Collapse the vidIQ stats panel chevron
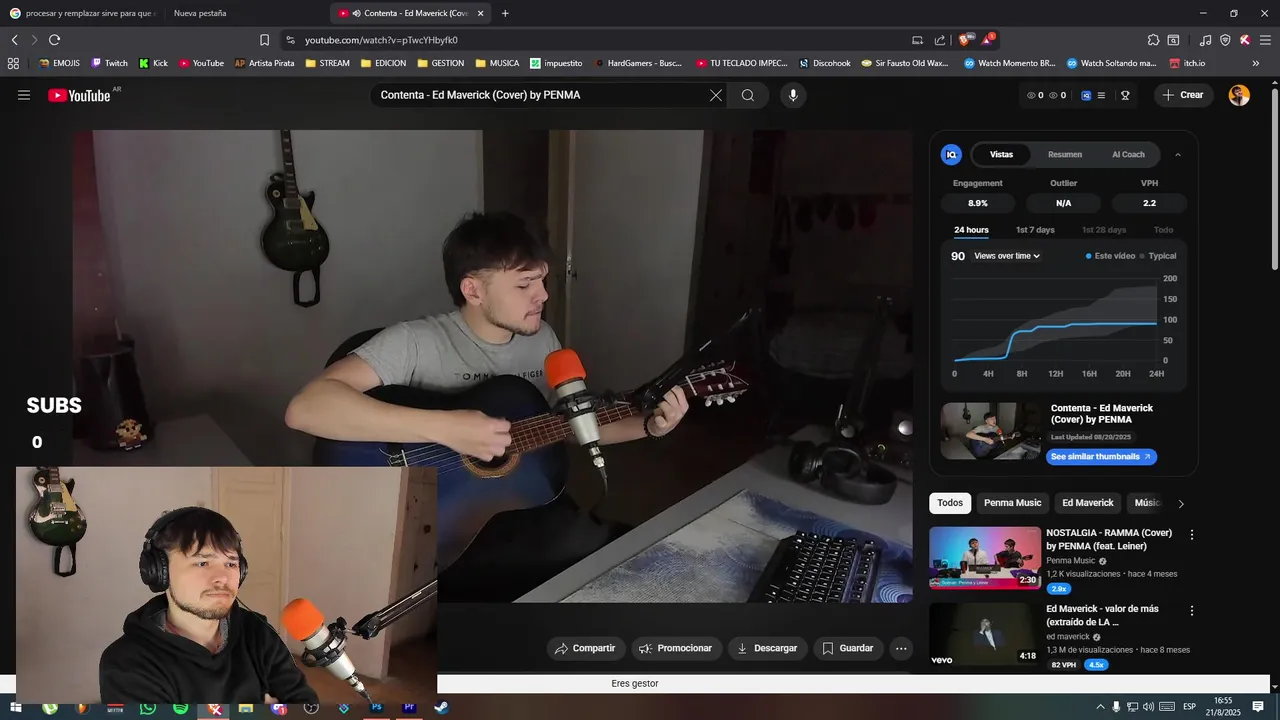The height and width of the screenshot is (720, 1280). coord(1177,155)
